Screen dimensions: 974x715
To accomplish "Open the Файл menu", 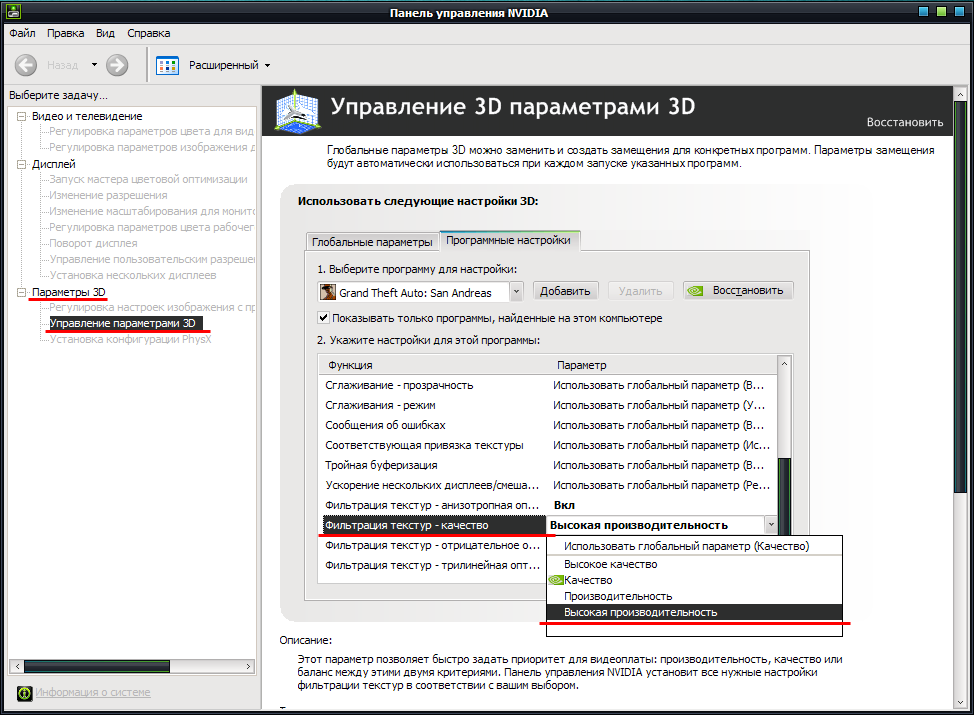I will [x=22, y=33].
